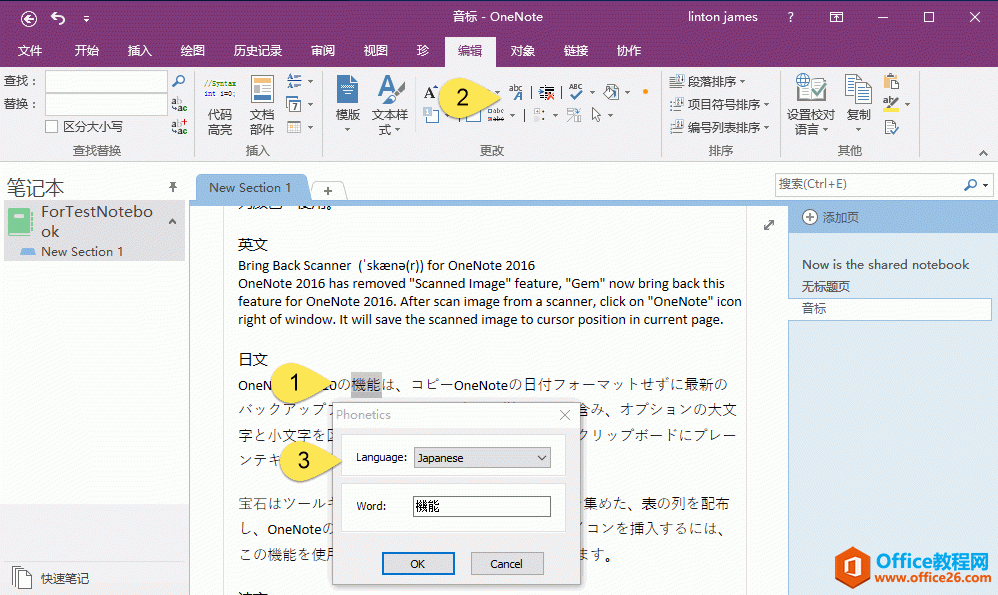Add a new section with plus tab

328,190
